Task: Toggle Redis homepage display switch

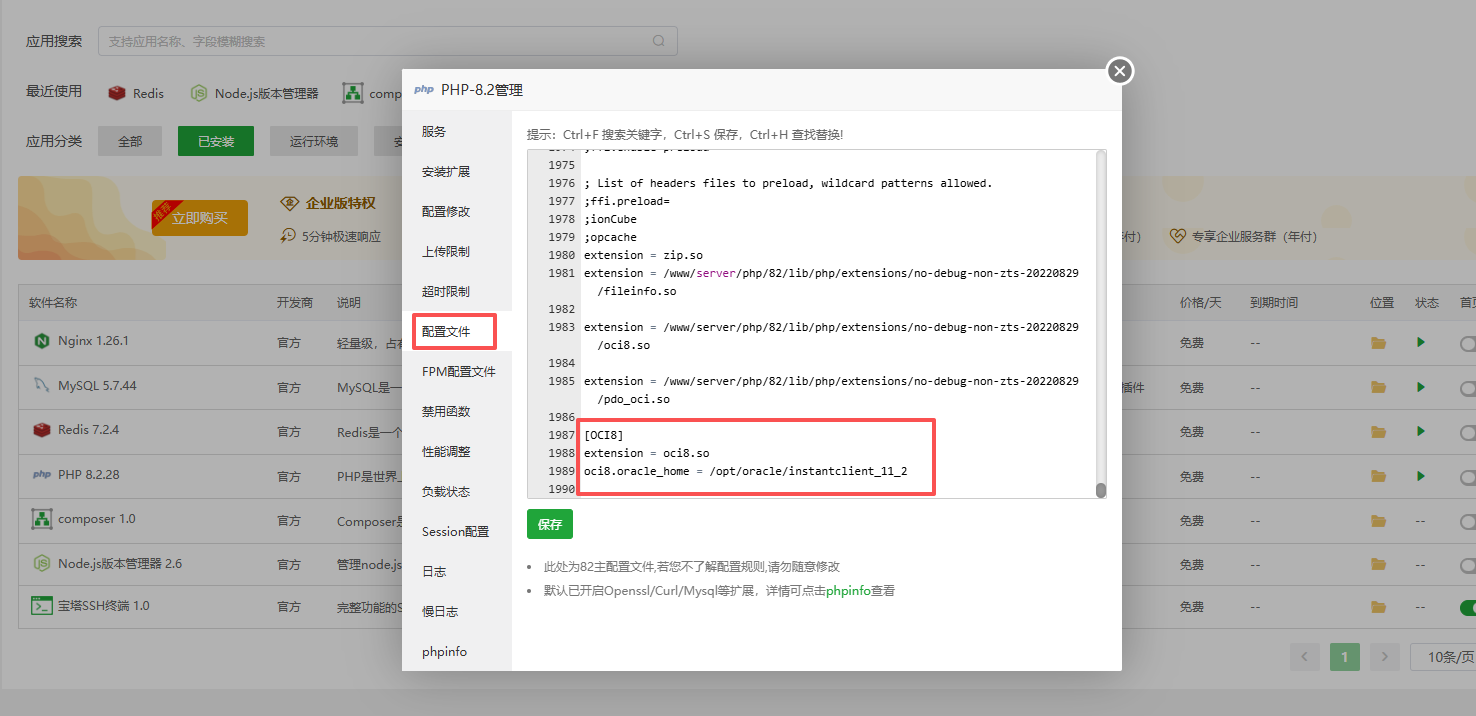Action: [1468, 432]
